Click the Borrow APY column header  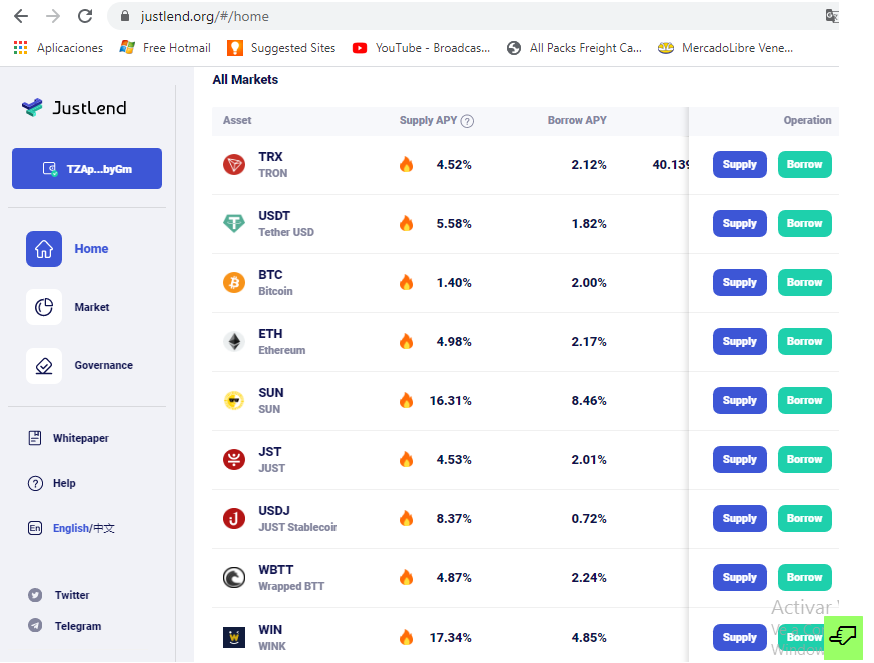577,120
